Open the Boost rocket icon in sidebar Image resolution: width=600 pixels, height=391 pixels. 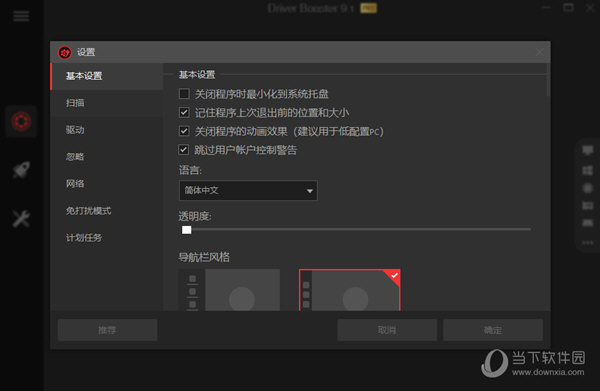point(21,170)
